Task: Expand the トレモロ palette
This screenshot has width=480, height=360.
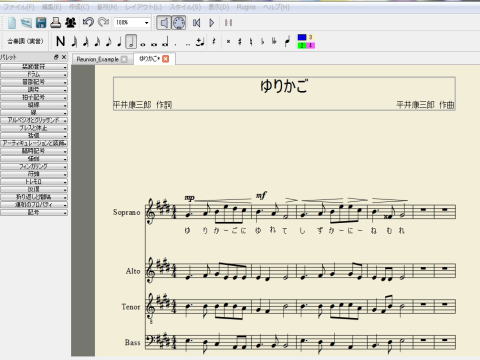Action: (x=34, y=182)
